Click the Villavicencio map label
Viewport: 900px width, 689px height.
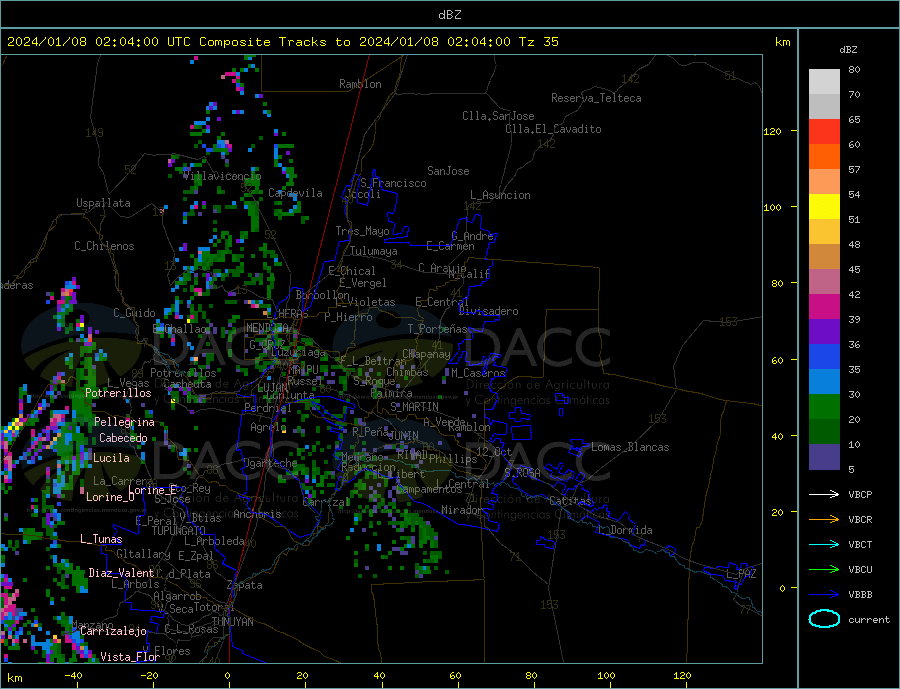[222, 176]
